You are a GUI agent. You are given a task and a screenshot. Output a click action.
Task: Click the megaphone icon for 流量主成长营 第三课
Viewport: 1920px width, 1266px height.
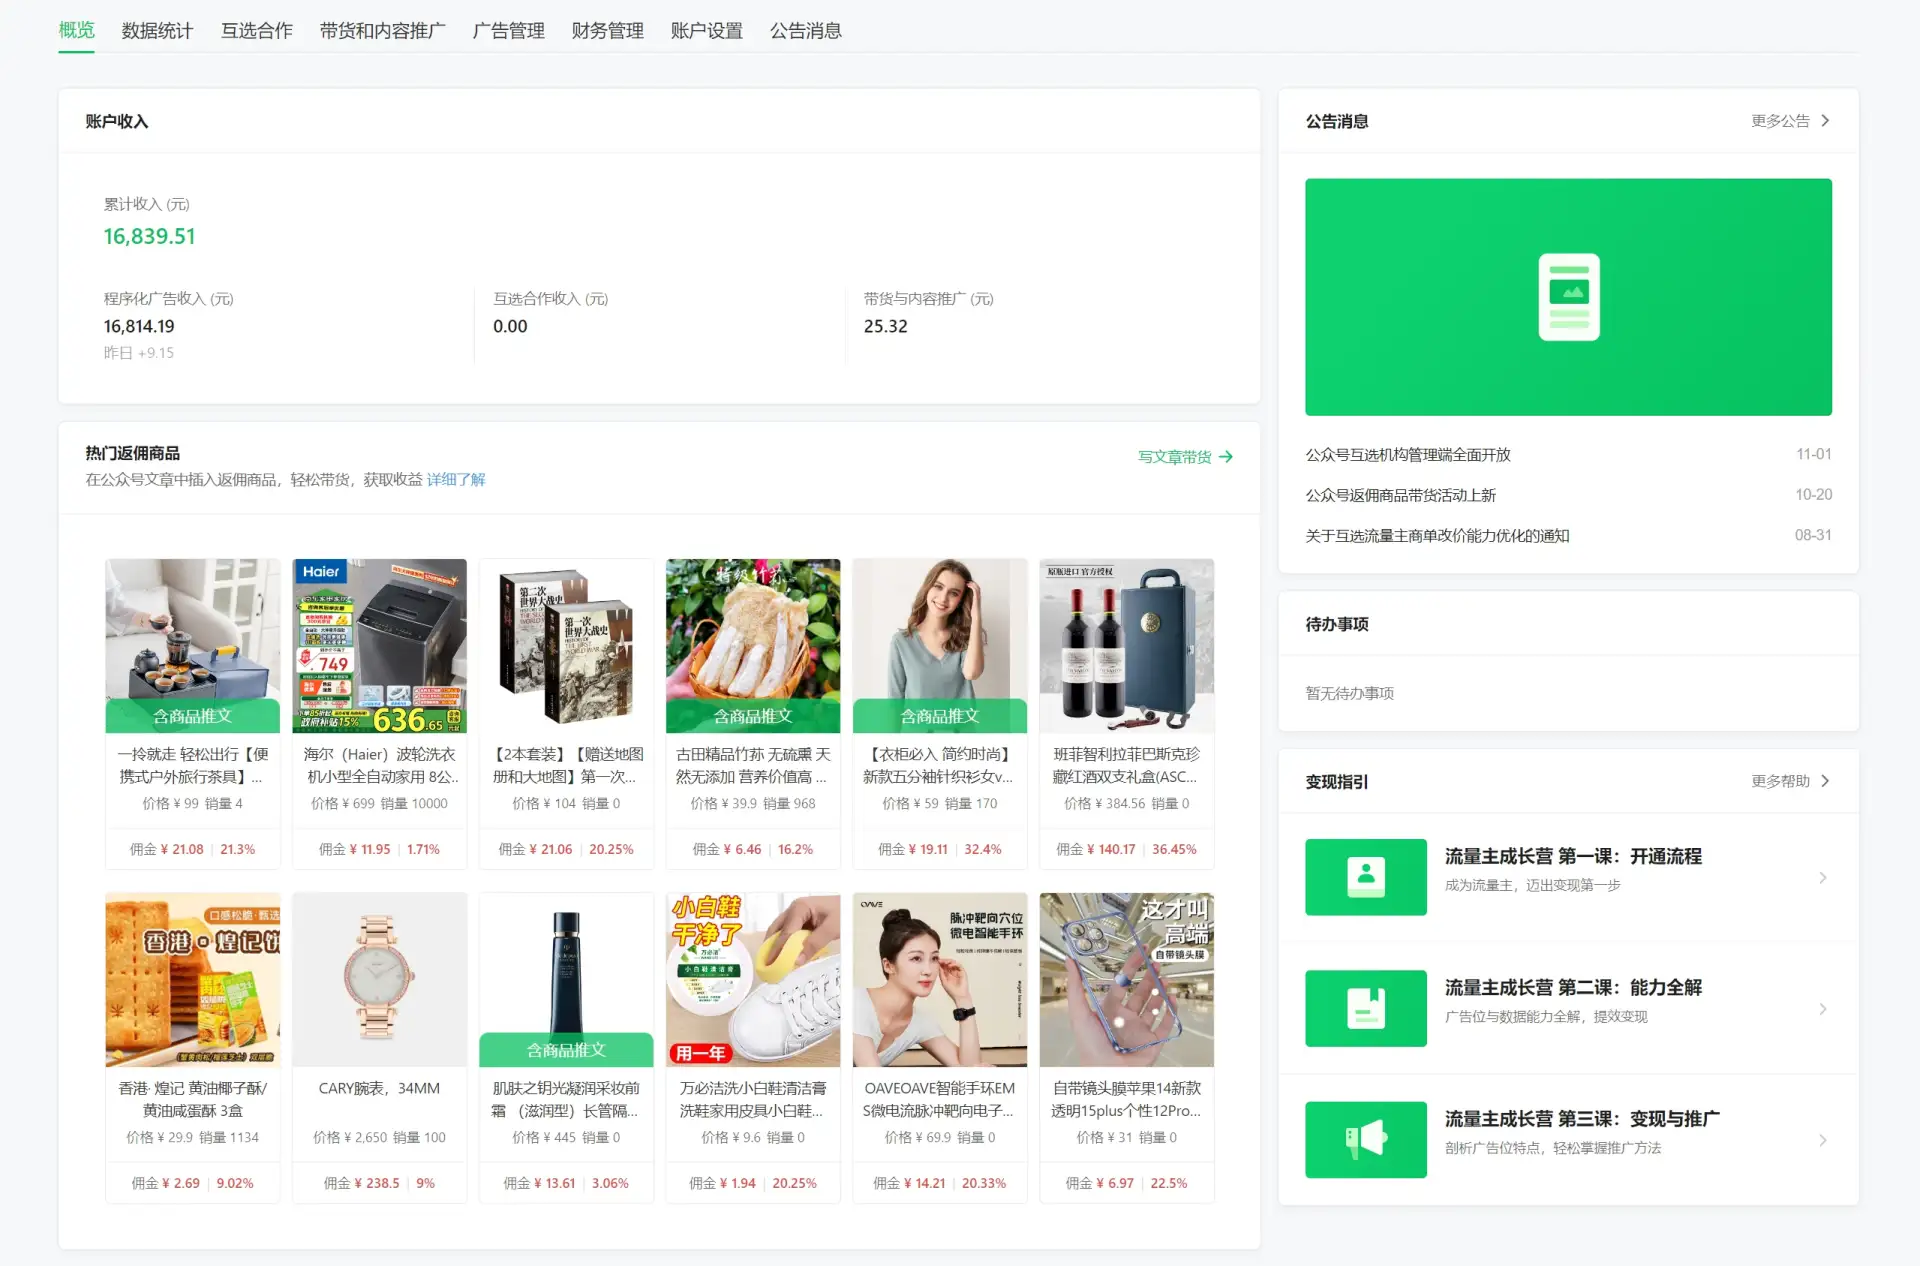(x=1365, y=1139)
